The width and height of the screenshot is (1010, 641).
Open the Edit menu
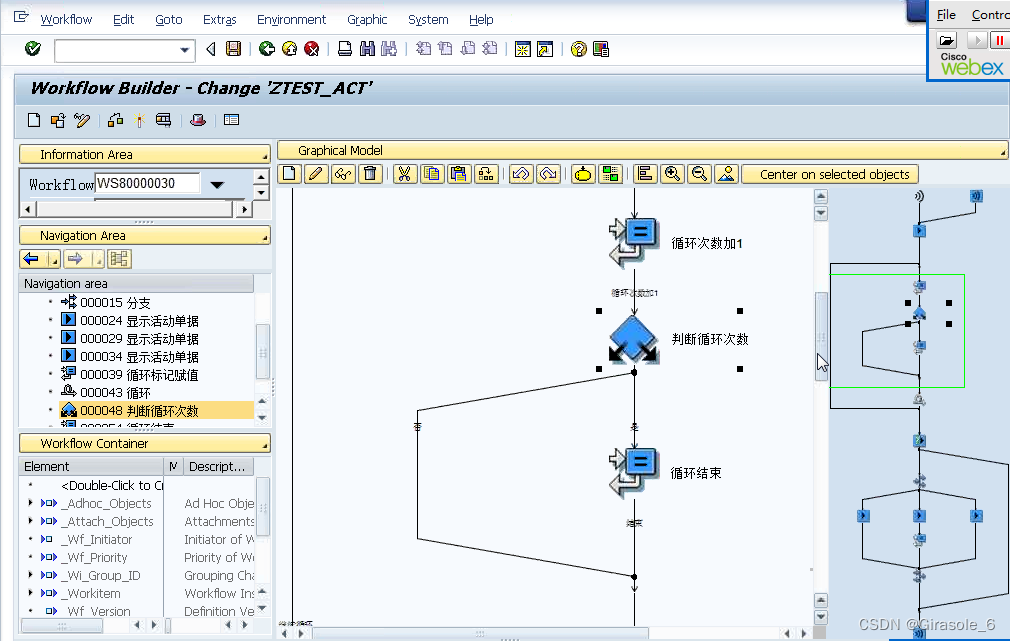pyautogui.click(x=123, y=19)
